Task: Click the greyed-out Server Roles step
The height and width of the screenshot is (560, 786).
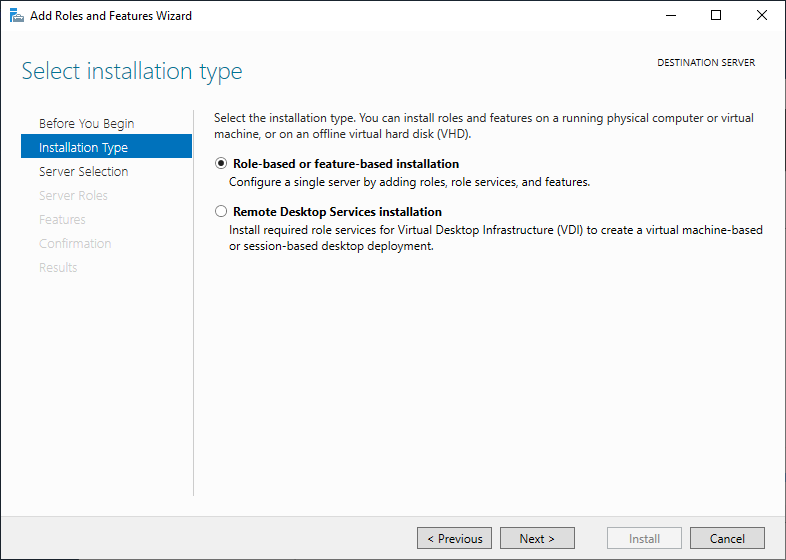Action: [73, 196]
